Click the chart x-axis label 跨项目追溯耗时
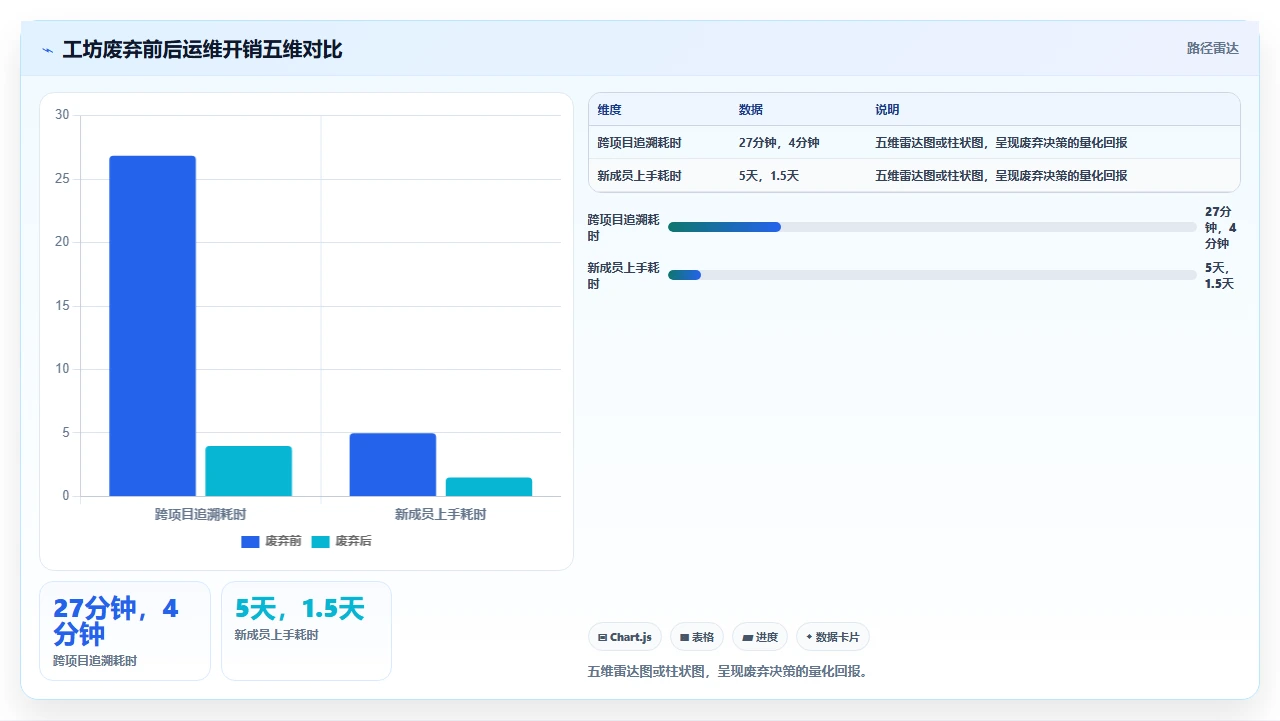Image resolution: width=1280 pixels, height=721 pixels. pyautogui.click(x=200, y=515)
